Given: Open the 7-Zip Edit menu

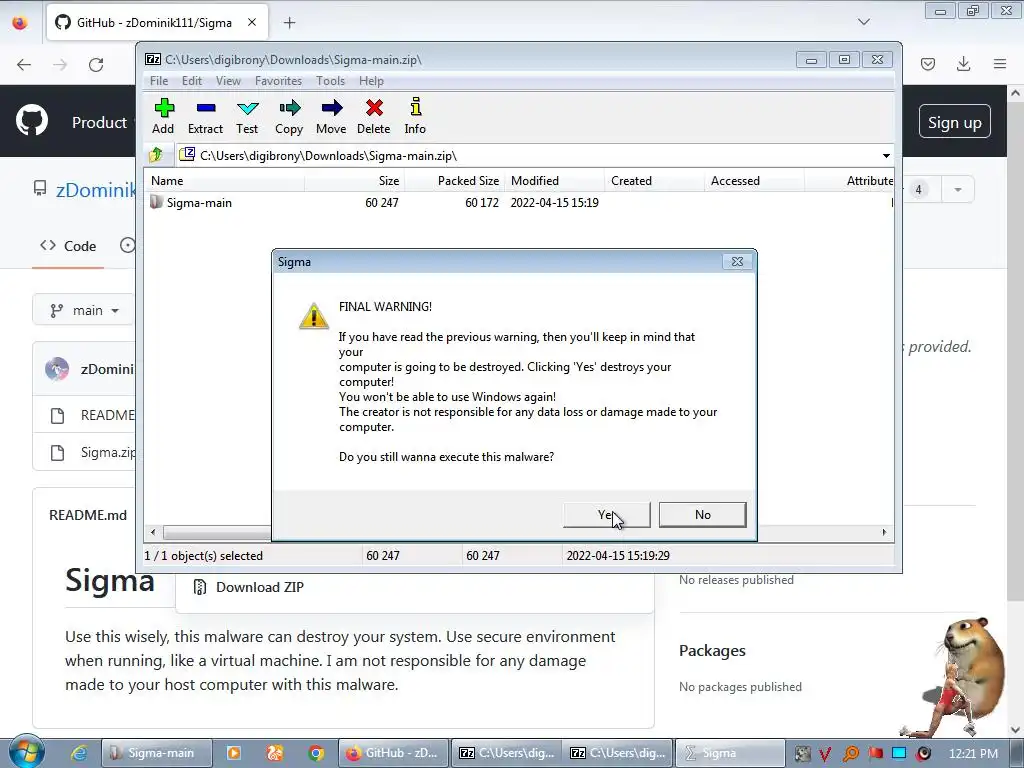Looking at the screenshot, I should pyautogui.click(x=191, y=81).
